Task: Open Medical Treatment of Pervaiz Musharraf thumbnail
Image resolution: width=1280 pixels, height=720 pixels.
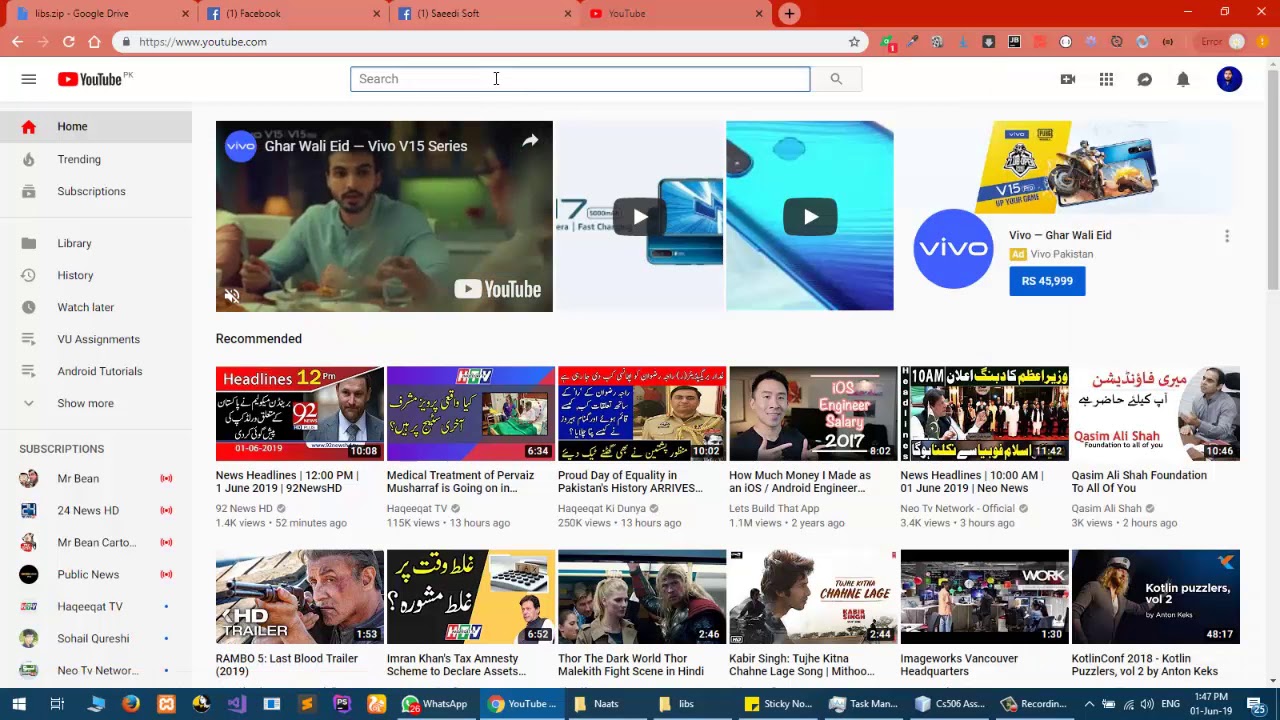Action: pos(471,413)
